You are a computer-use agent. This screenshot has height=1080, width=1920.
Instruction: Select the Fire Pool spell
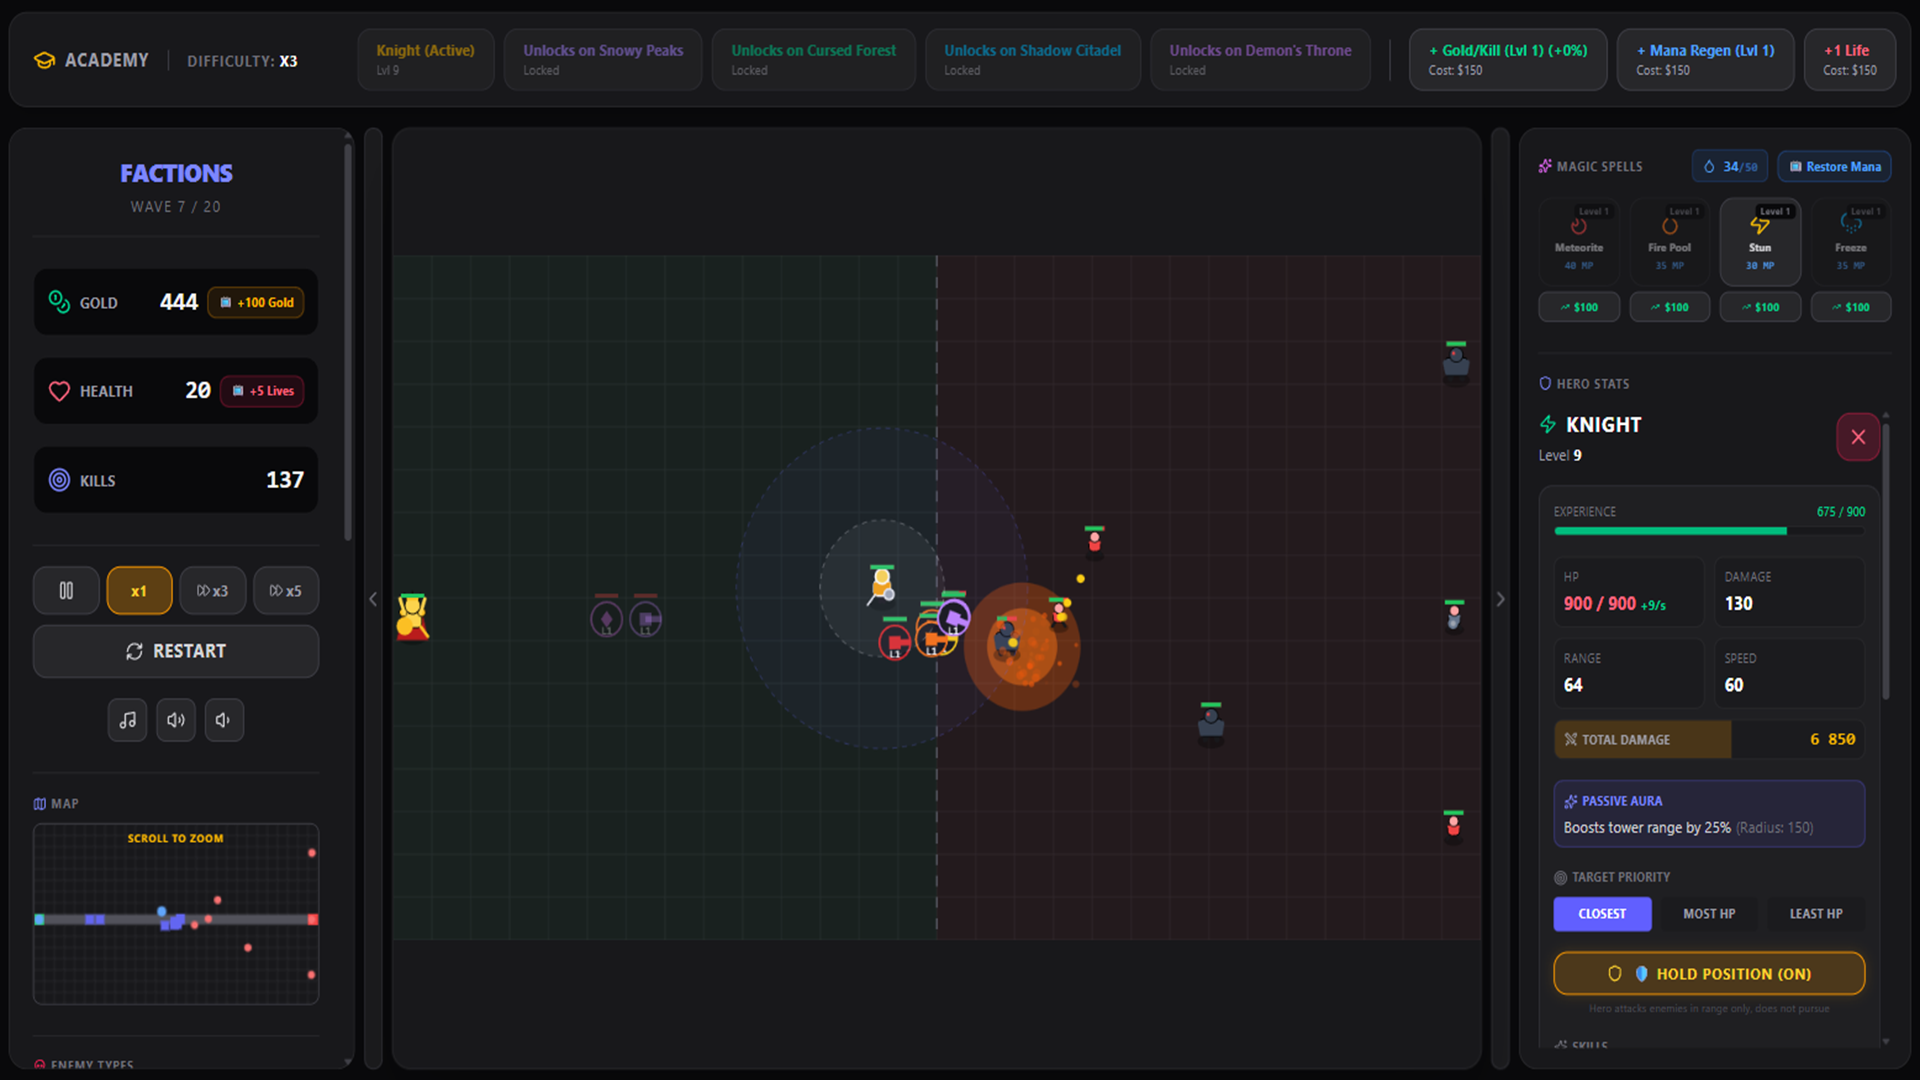(x=1669, y=240)
